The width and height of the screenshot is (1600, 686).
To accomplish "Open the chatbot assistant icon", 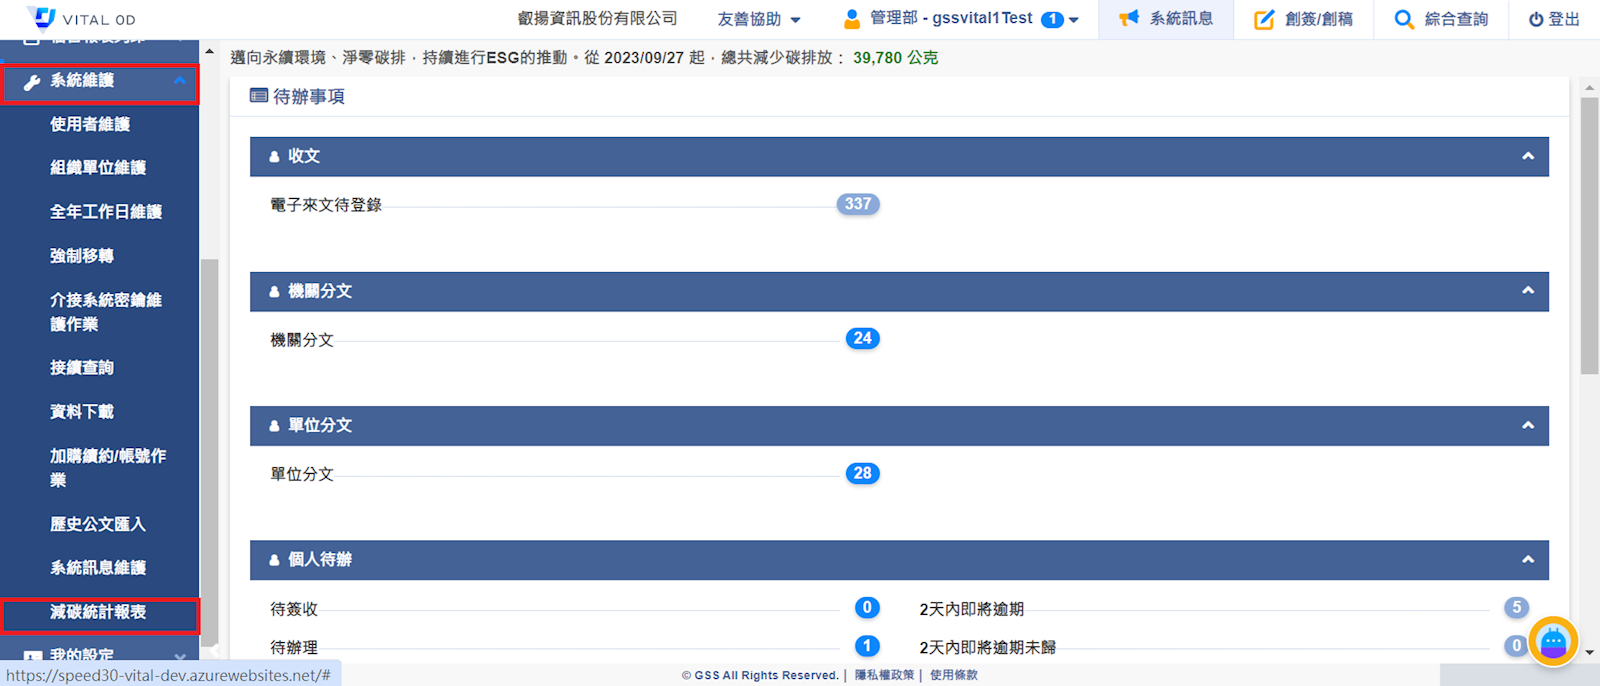I will (1552, 641).
